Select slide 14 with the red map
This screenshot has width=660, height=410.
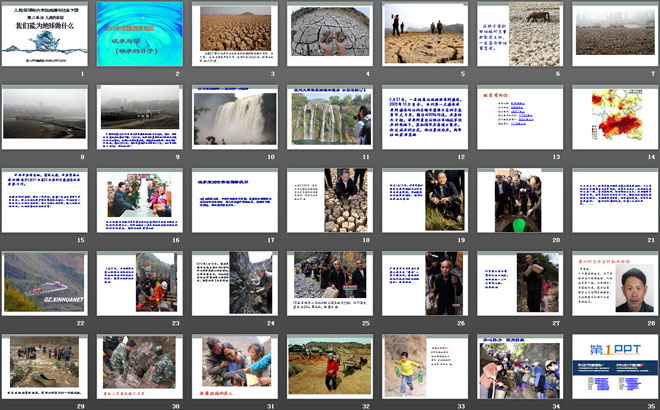[x=612, y=118]
